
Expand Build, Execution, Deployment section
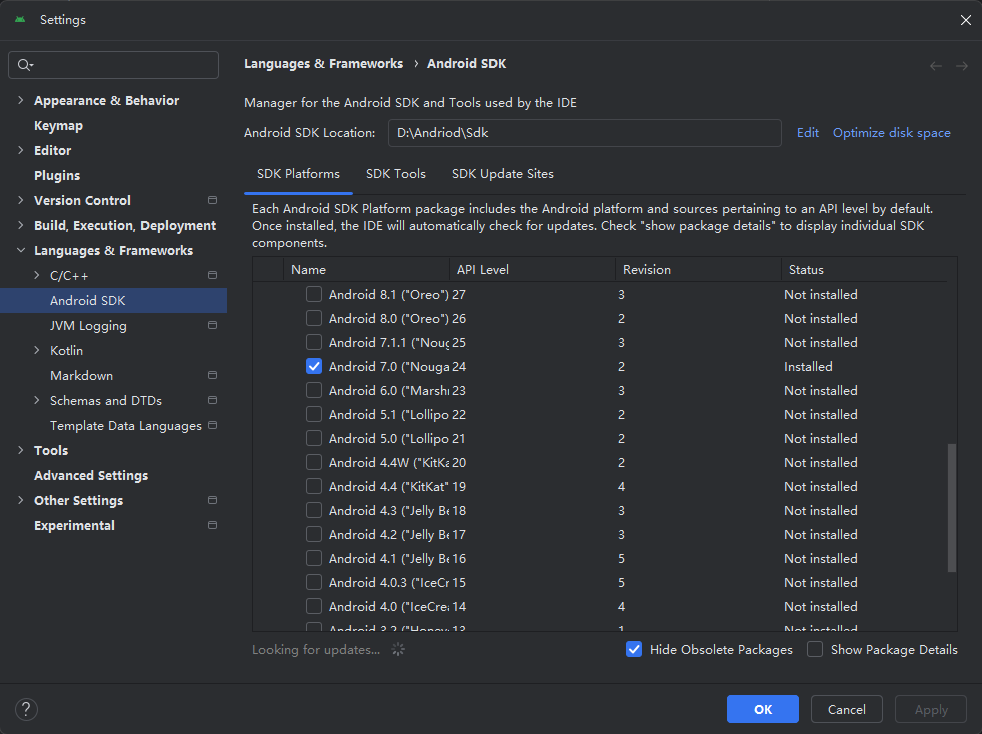tap(21, 225)
